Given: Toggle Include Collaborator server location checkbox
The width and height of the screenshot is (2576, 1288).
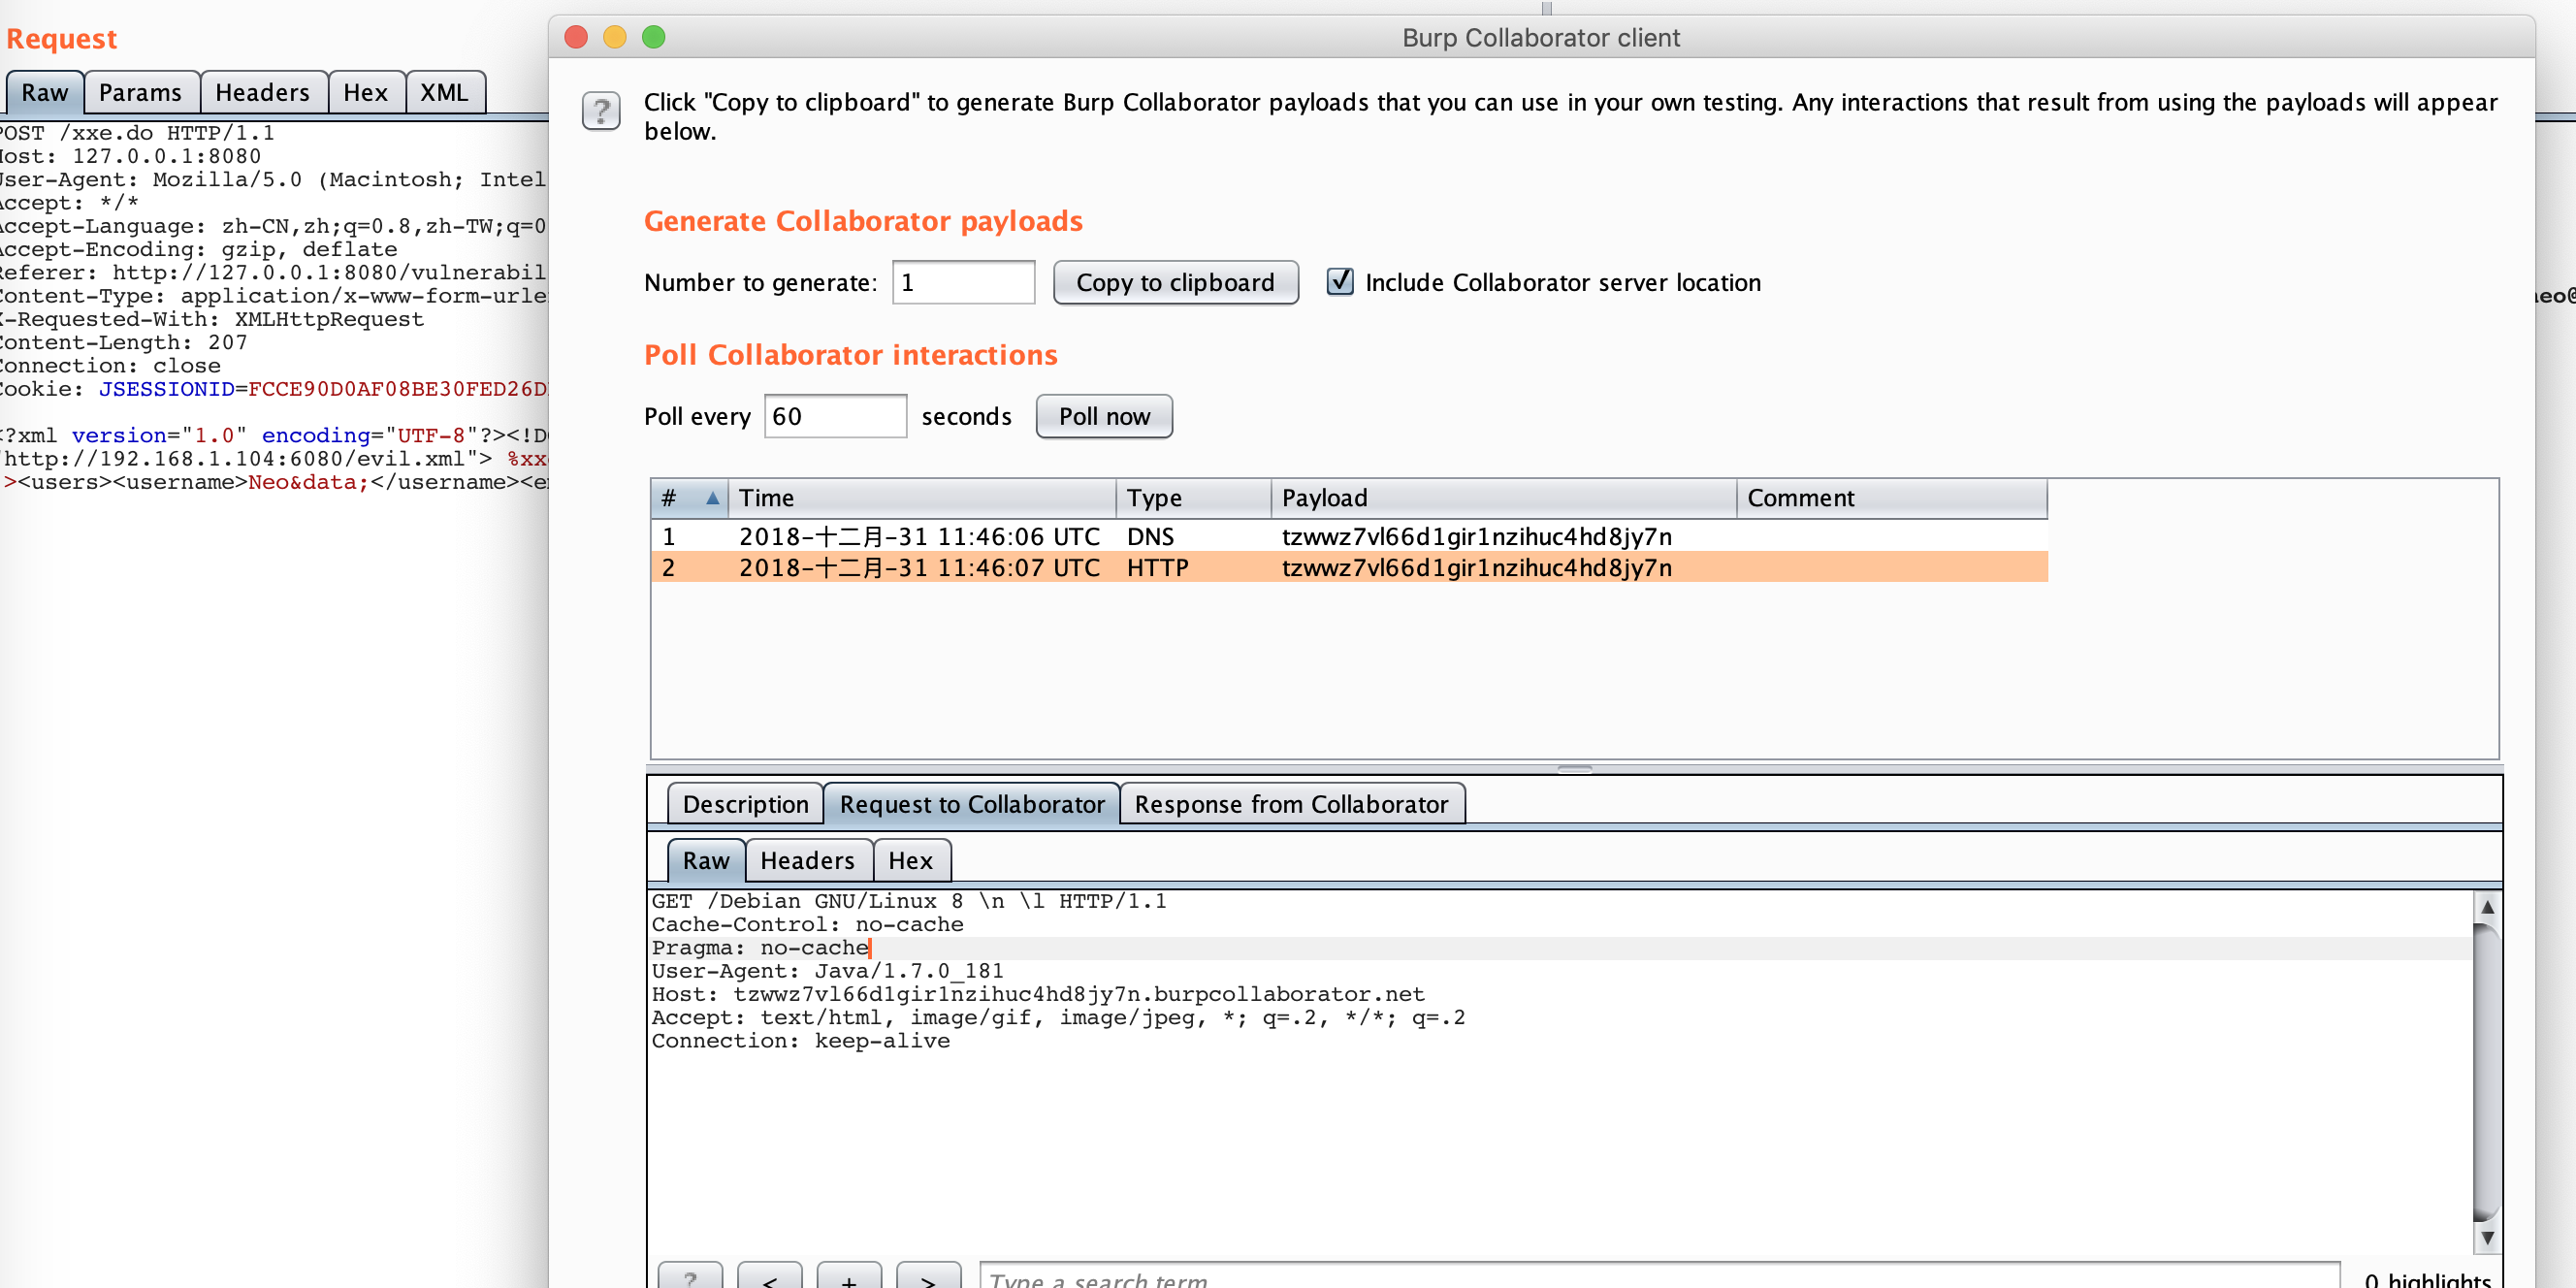Looking at the screenshot, I should (x=1340, y=282).
